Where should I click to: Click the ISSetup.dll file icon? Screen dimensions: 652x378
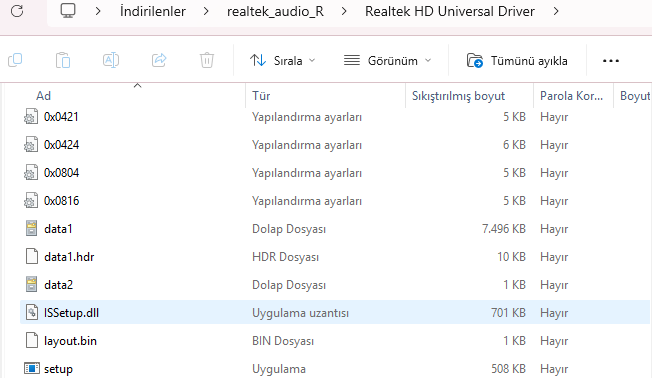coord(32,312)
